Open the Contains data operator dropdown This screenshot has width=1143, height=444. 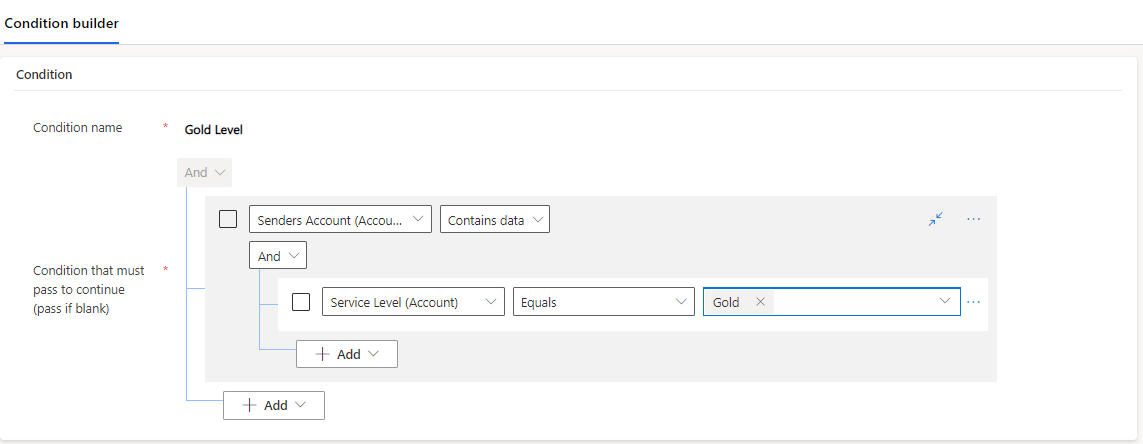pos(495,219)
